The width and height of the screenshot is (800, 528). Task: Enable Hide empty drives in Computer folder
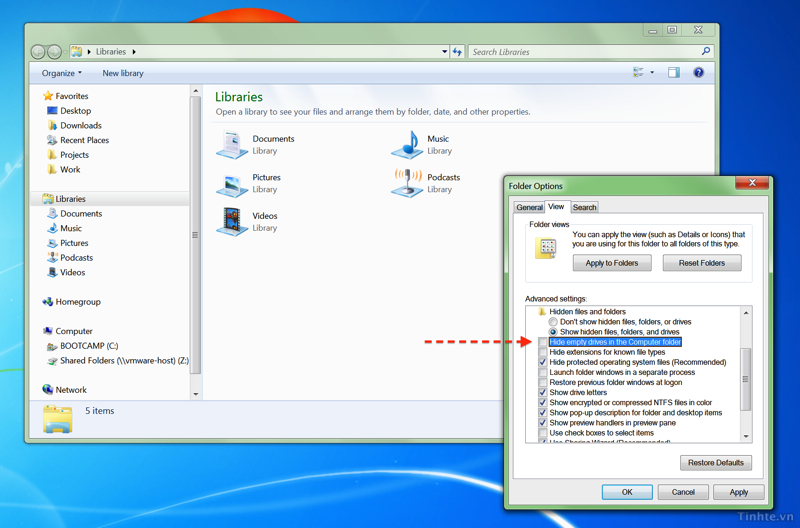(543, 342)
